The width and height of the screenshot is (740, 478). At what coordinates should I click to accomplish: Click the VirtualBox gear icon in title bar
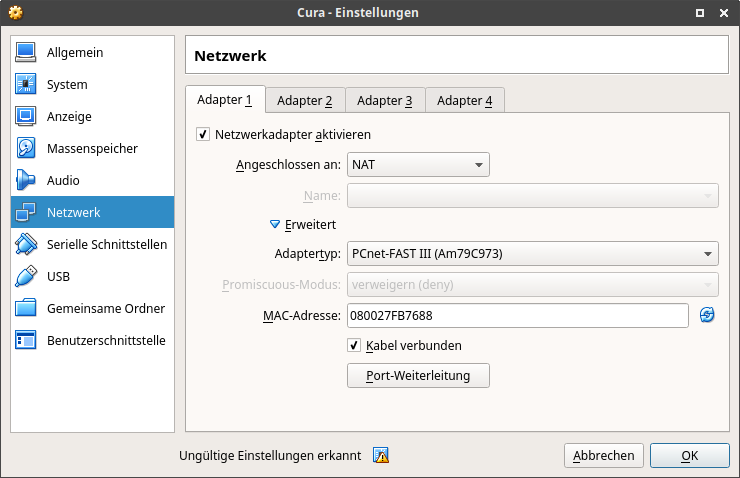click(16, 13)
